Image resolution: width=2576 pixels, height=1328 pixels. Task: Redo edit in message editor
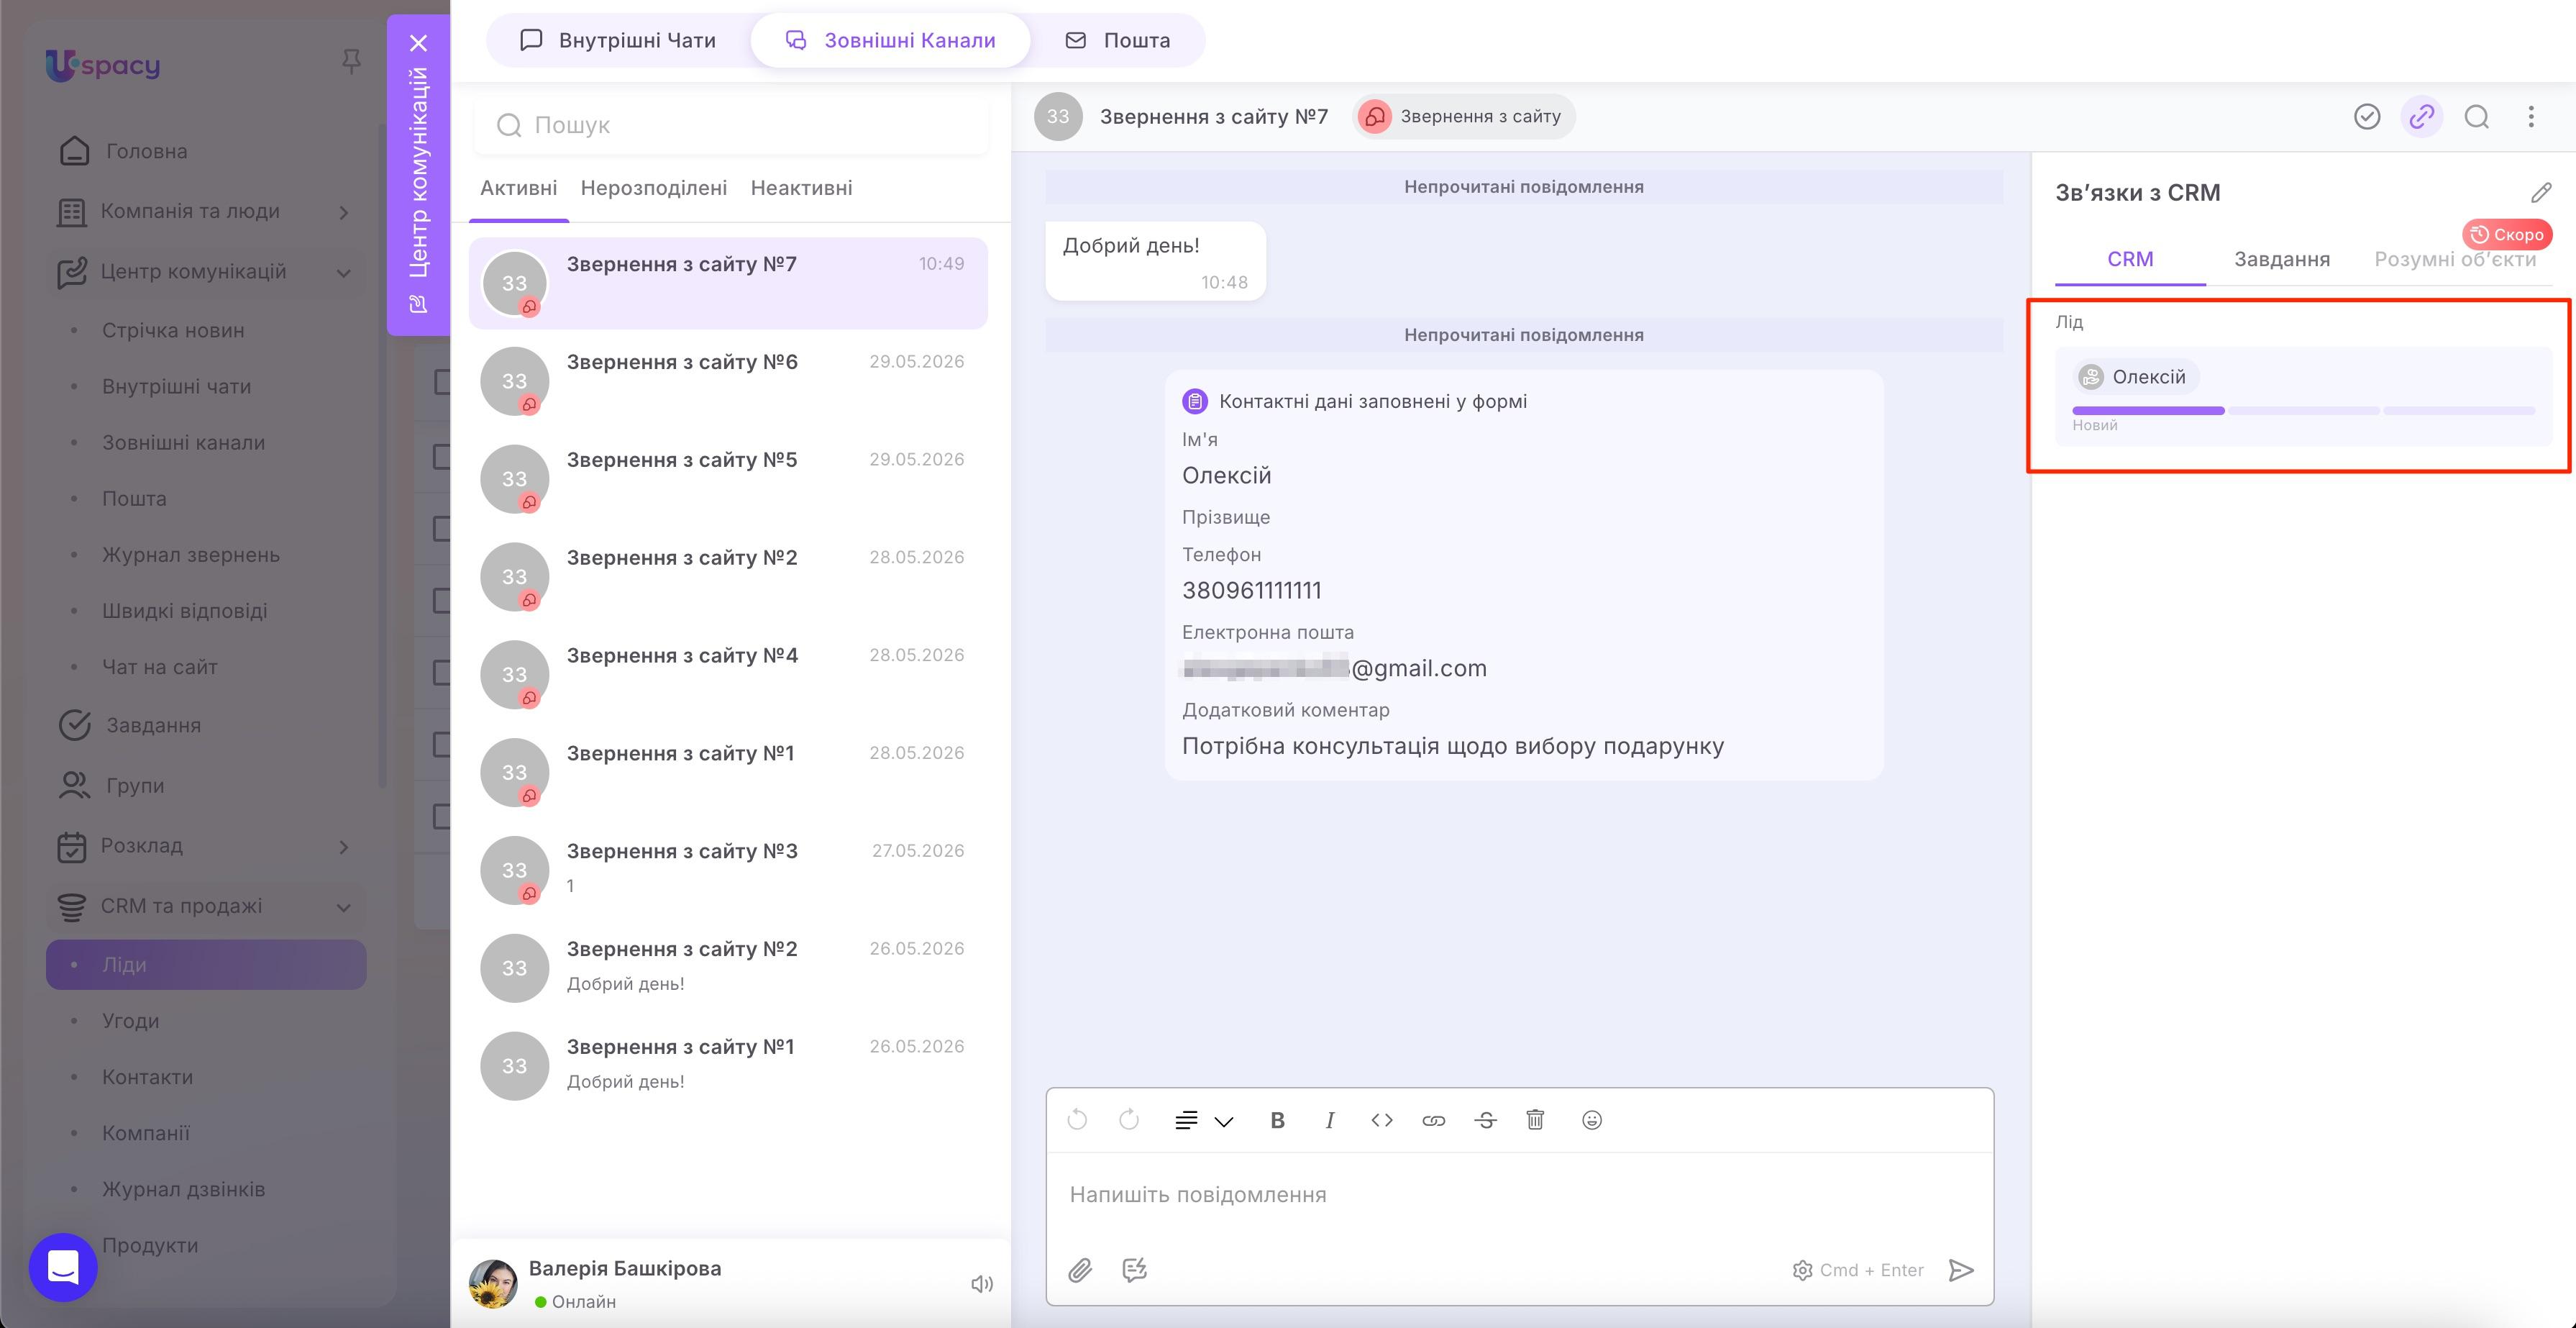point(1129,1119)
